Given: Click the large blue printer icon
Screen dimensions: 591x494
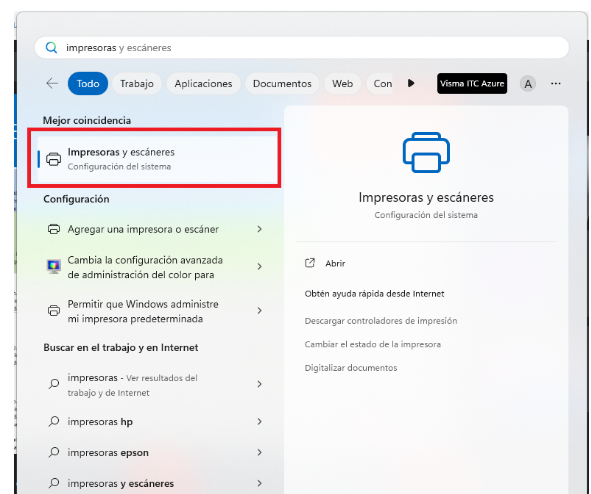Looking at the screenshot, I should pos(426,152).
